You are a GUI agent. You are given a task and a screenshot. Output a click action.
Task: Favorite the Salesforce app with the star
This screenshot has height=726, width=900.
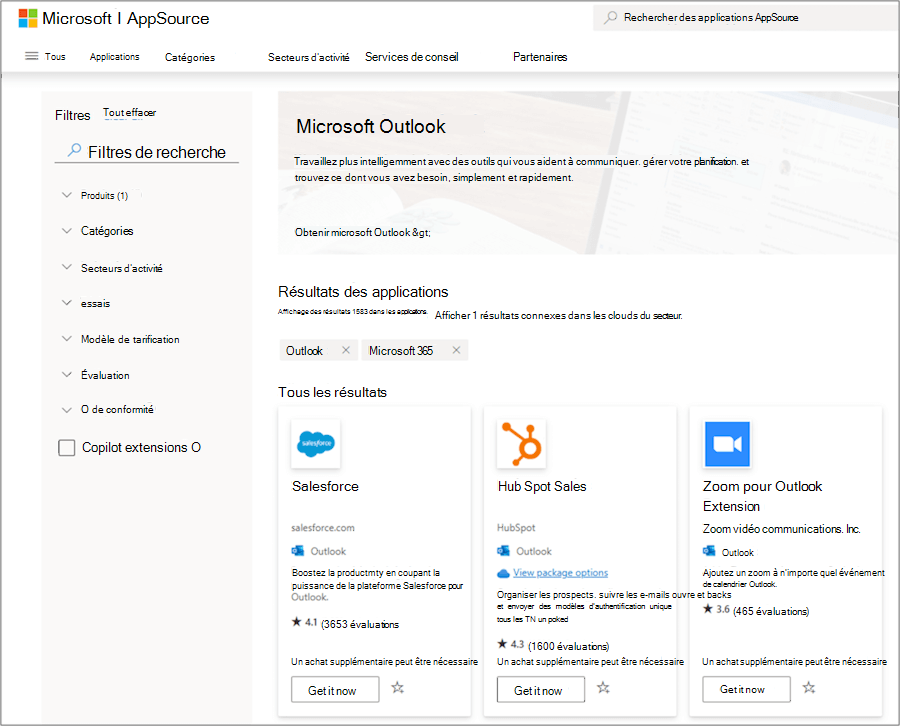pyautogui.click(x=398, y=688)
